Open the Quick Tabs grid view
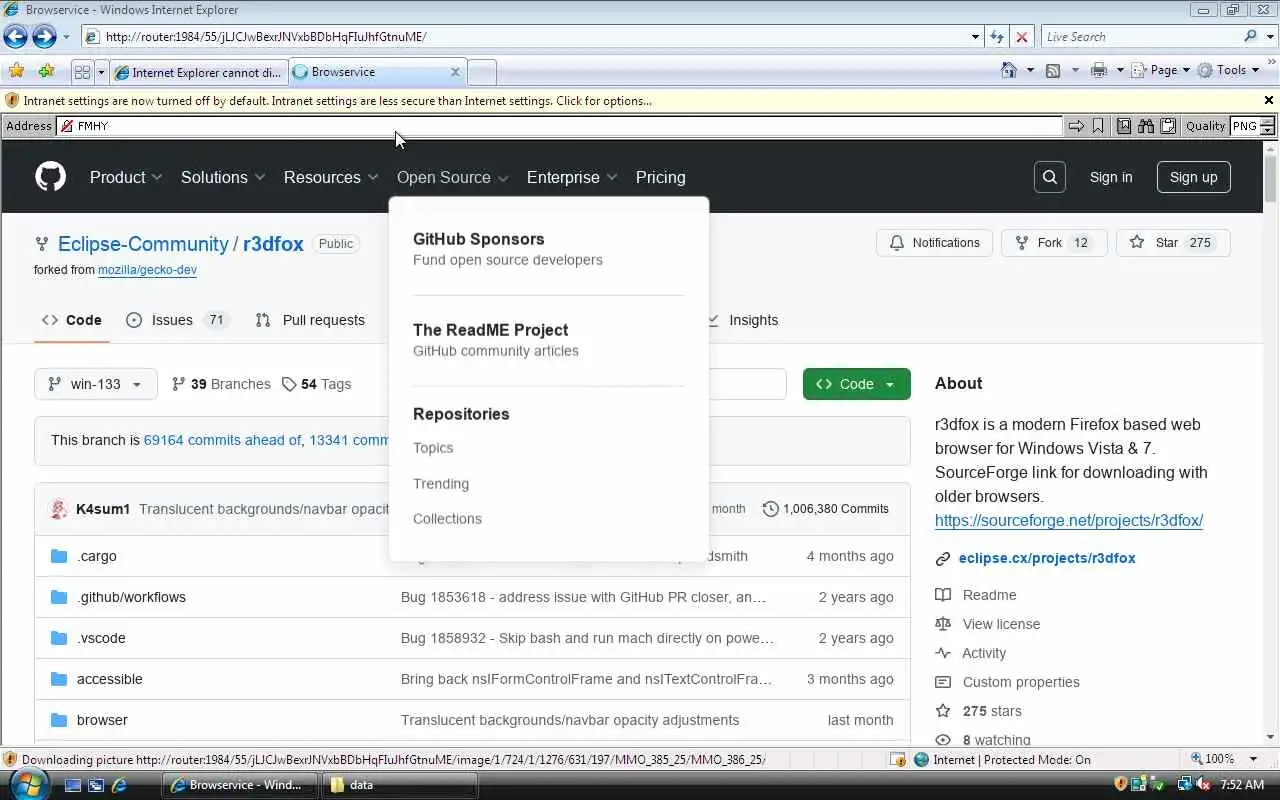The width and height of the screenshot is (1280, 800). click(x=82, y=72)
